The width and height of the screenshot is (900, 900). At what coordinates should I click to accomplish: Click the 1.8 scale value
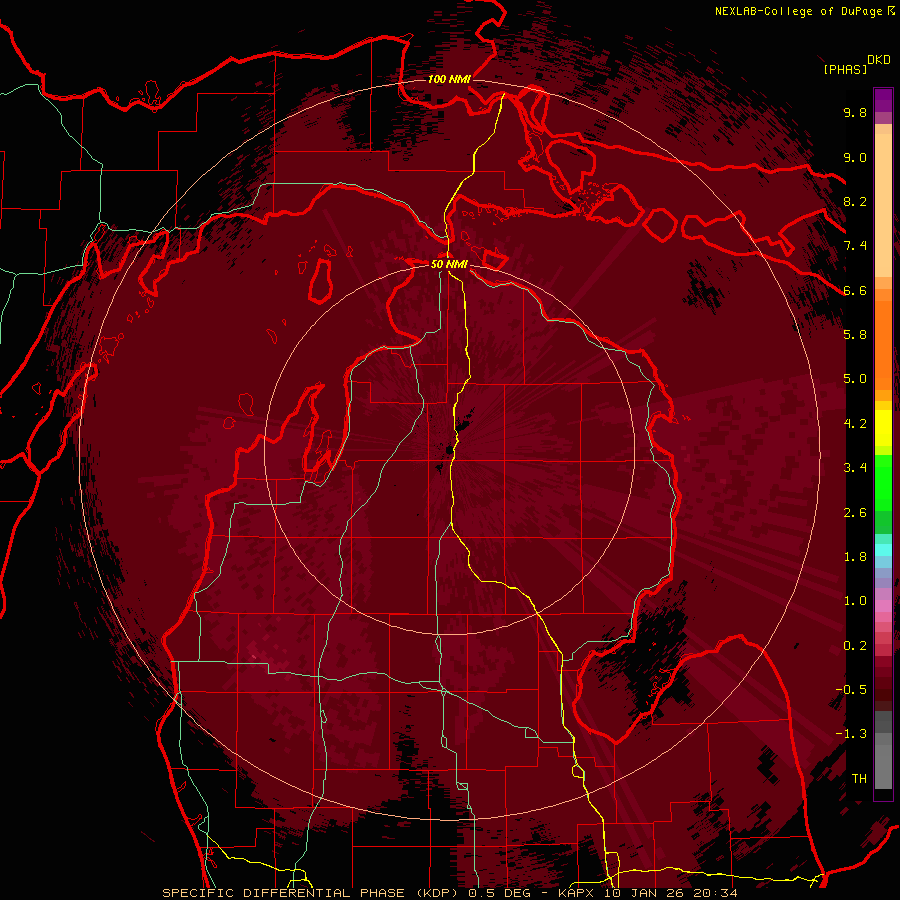coord(855,557)
